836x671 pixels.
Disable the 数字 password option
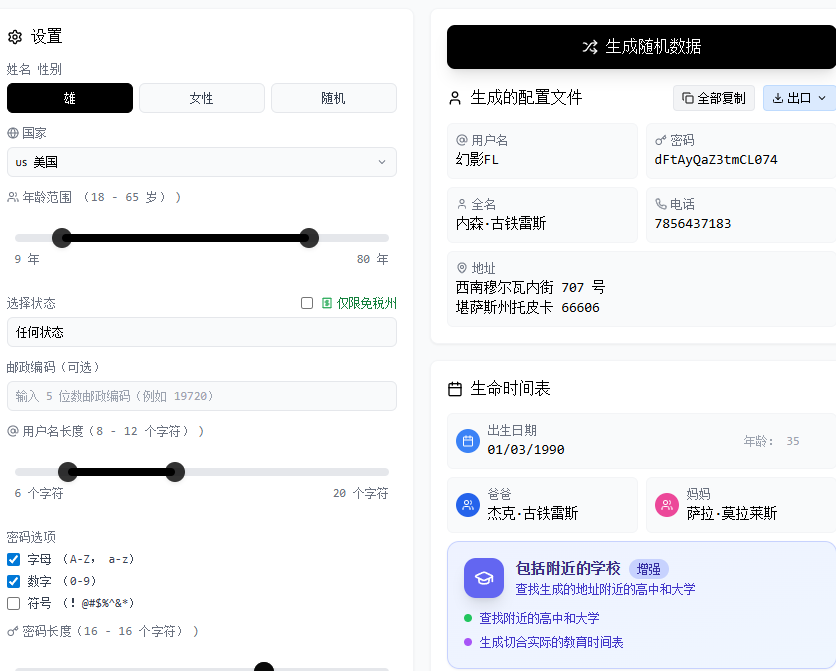(14, 581)
